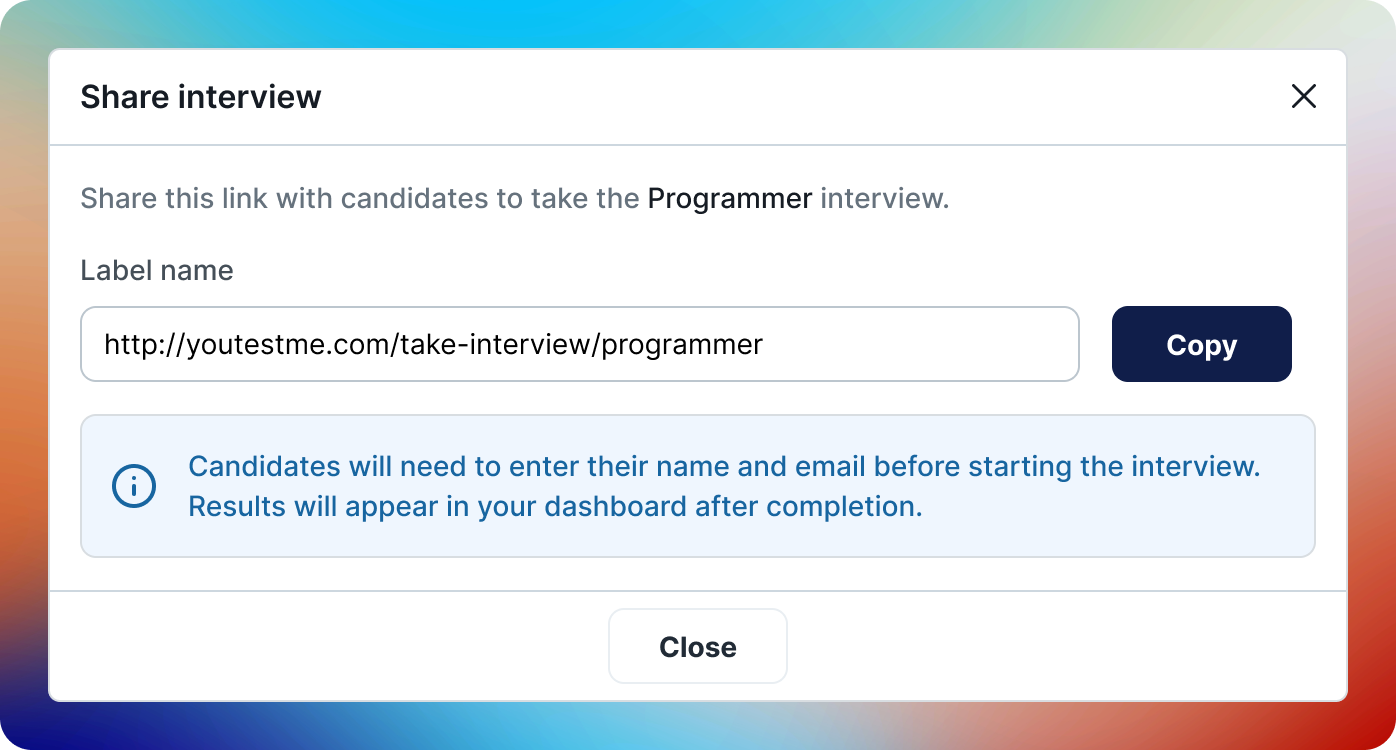
Task: Click the word "interview." ending the description
Action: click(x=884, y=198)
